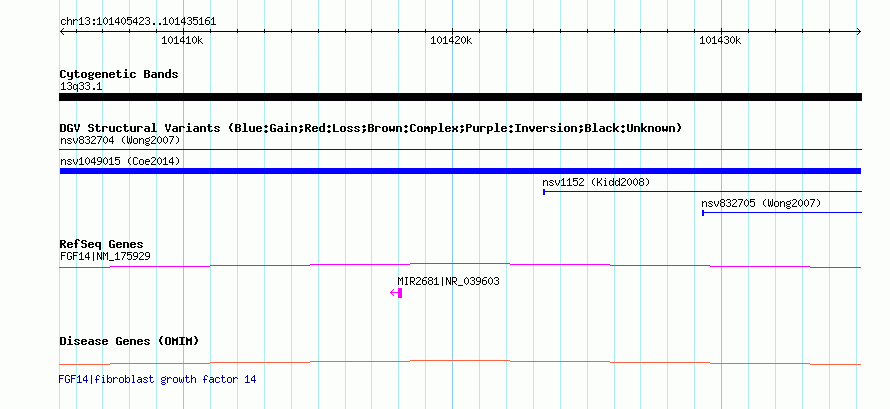Open the FGF14|NM_175929 gene label
This screenshot has width=890, height=409.
(x=105, y=257)
